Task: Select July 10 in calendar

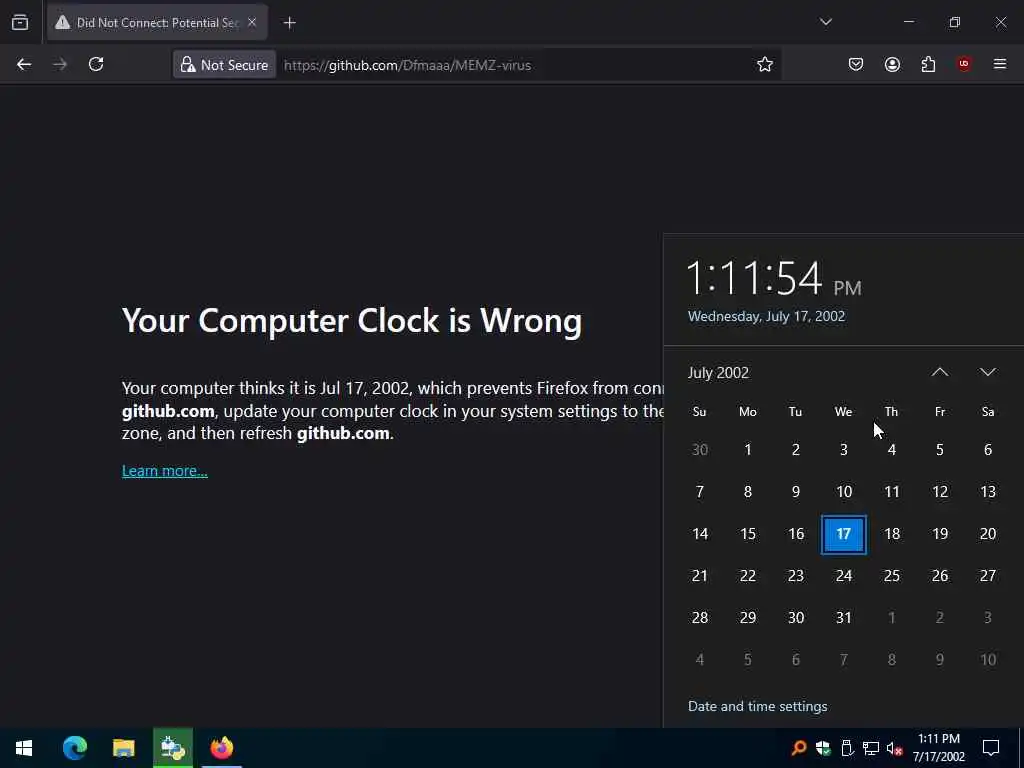Action: pyautogui.click(x=844, y=492)
